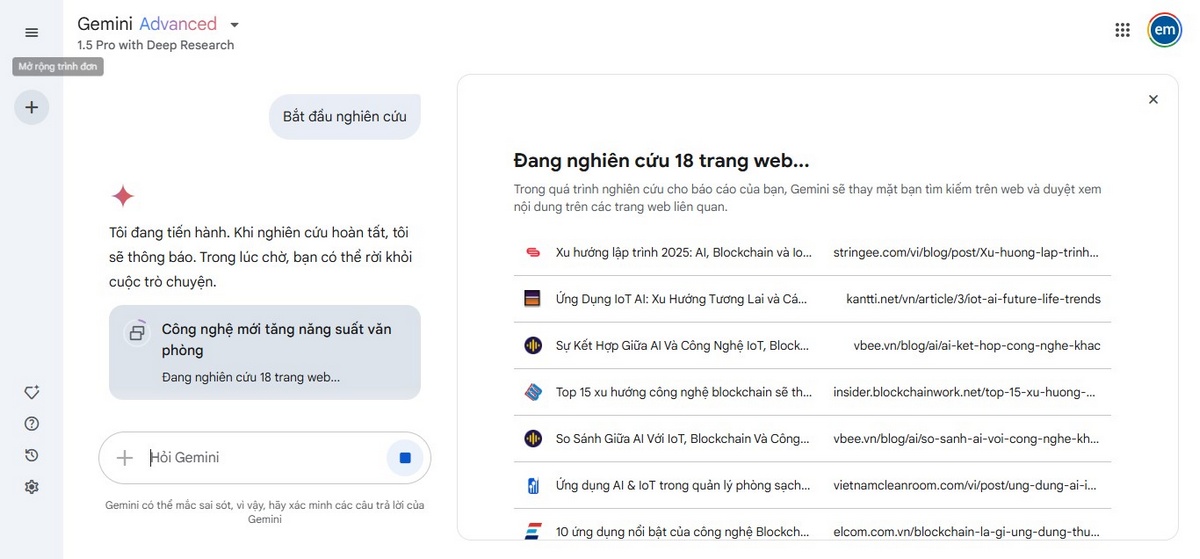Open 'Ứng dụng AI & IoT trong quản lý' source
The image size is (1200, 559).
click(682, 485)
